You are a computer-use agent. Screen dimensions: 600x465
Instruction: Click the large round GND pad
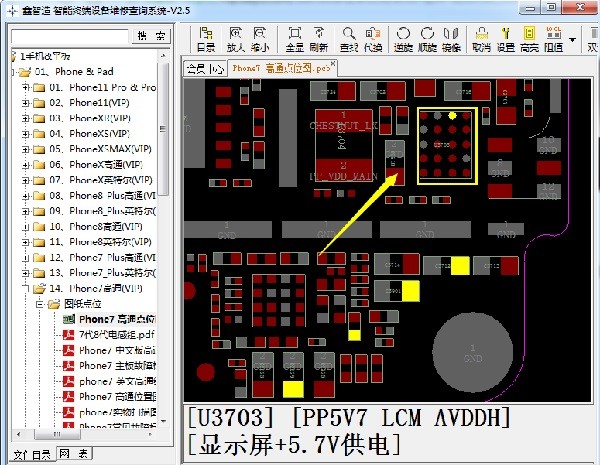472,352
